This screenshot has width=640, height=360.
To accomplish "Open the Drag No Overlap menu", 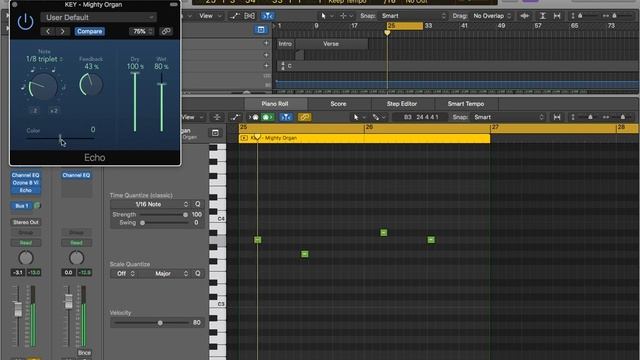I will [492, 16].
